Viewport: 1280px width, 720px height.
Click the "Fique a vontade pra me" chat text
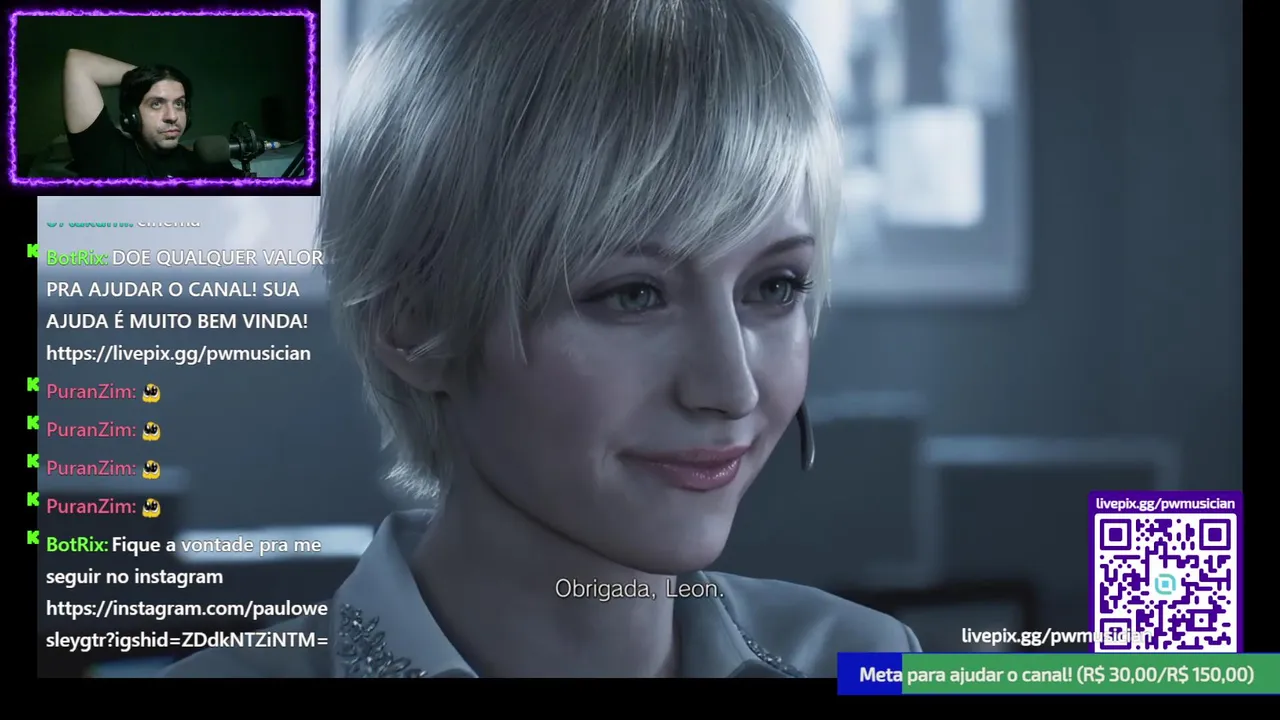(x=216, y=544)
